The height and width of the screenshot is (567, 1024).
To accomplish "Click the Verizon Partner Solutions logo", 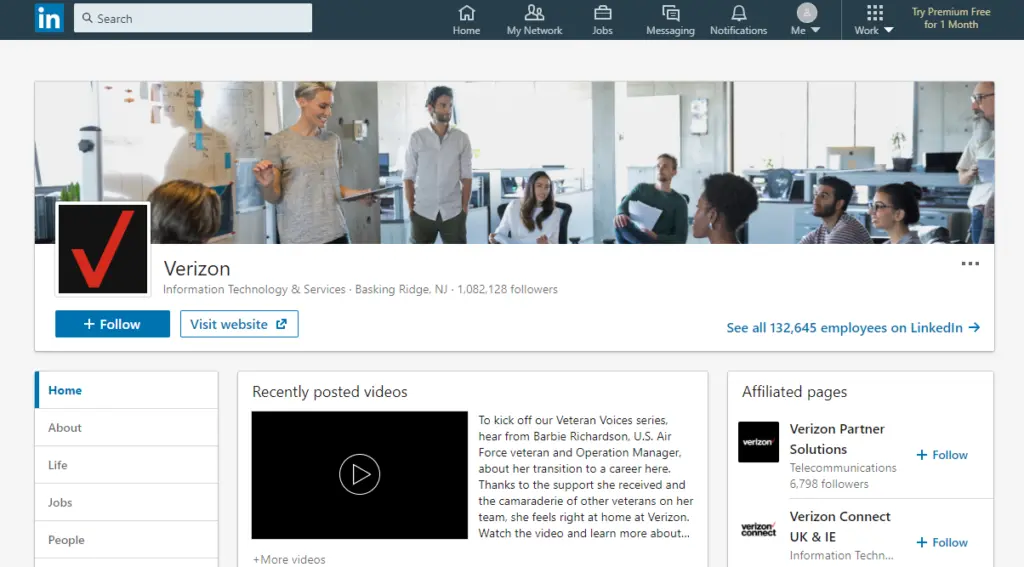I will [x=758, y=442].
